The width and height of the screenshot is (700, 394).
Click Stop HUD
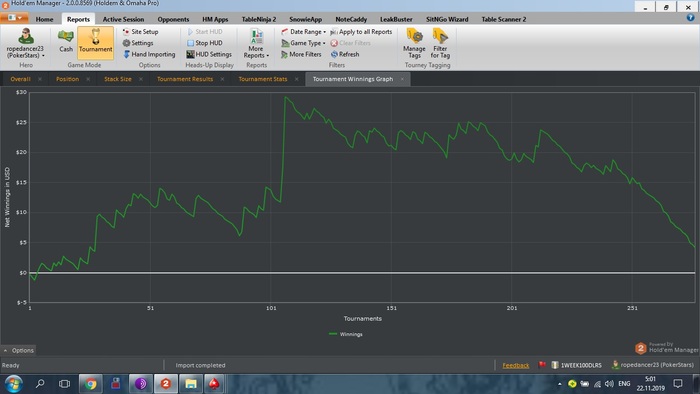[204, 43]
